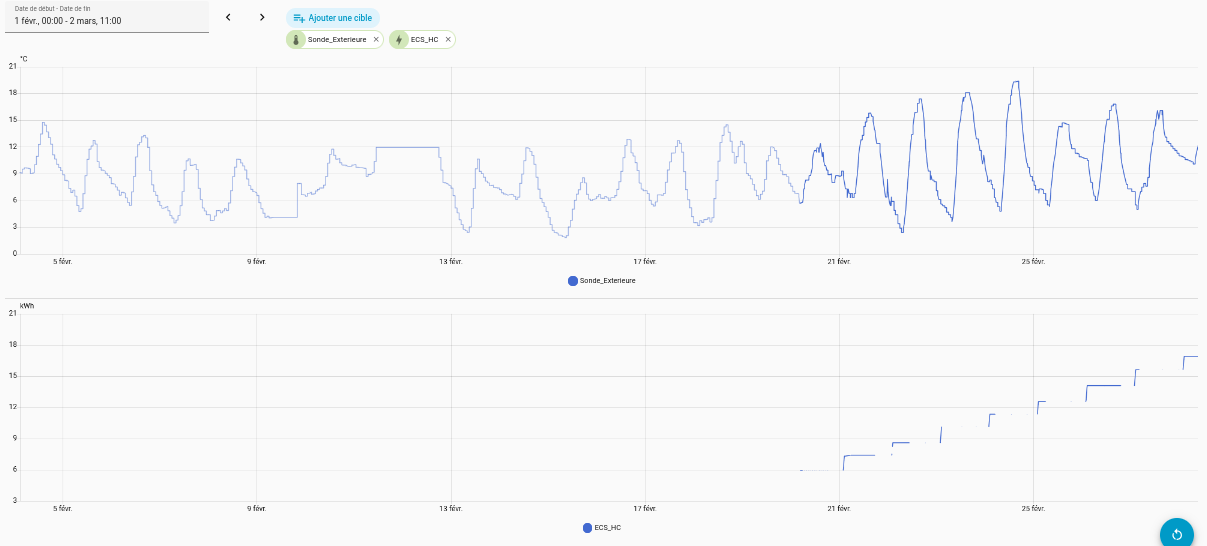Select the ECS_HC chip label
Screen dimensions: 1207x546
424,40
